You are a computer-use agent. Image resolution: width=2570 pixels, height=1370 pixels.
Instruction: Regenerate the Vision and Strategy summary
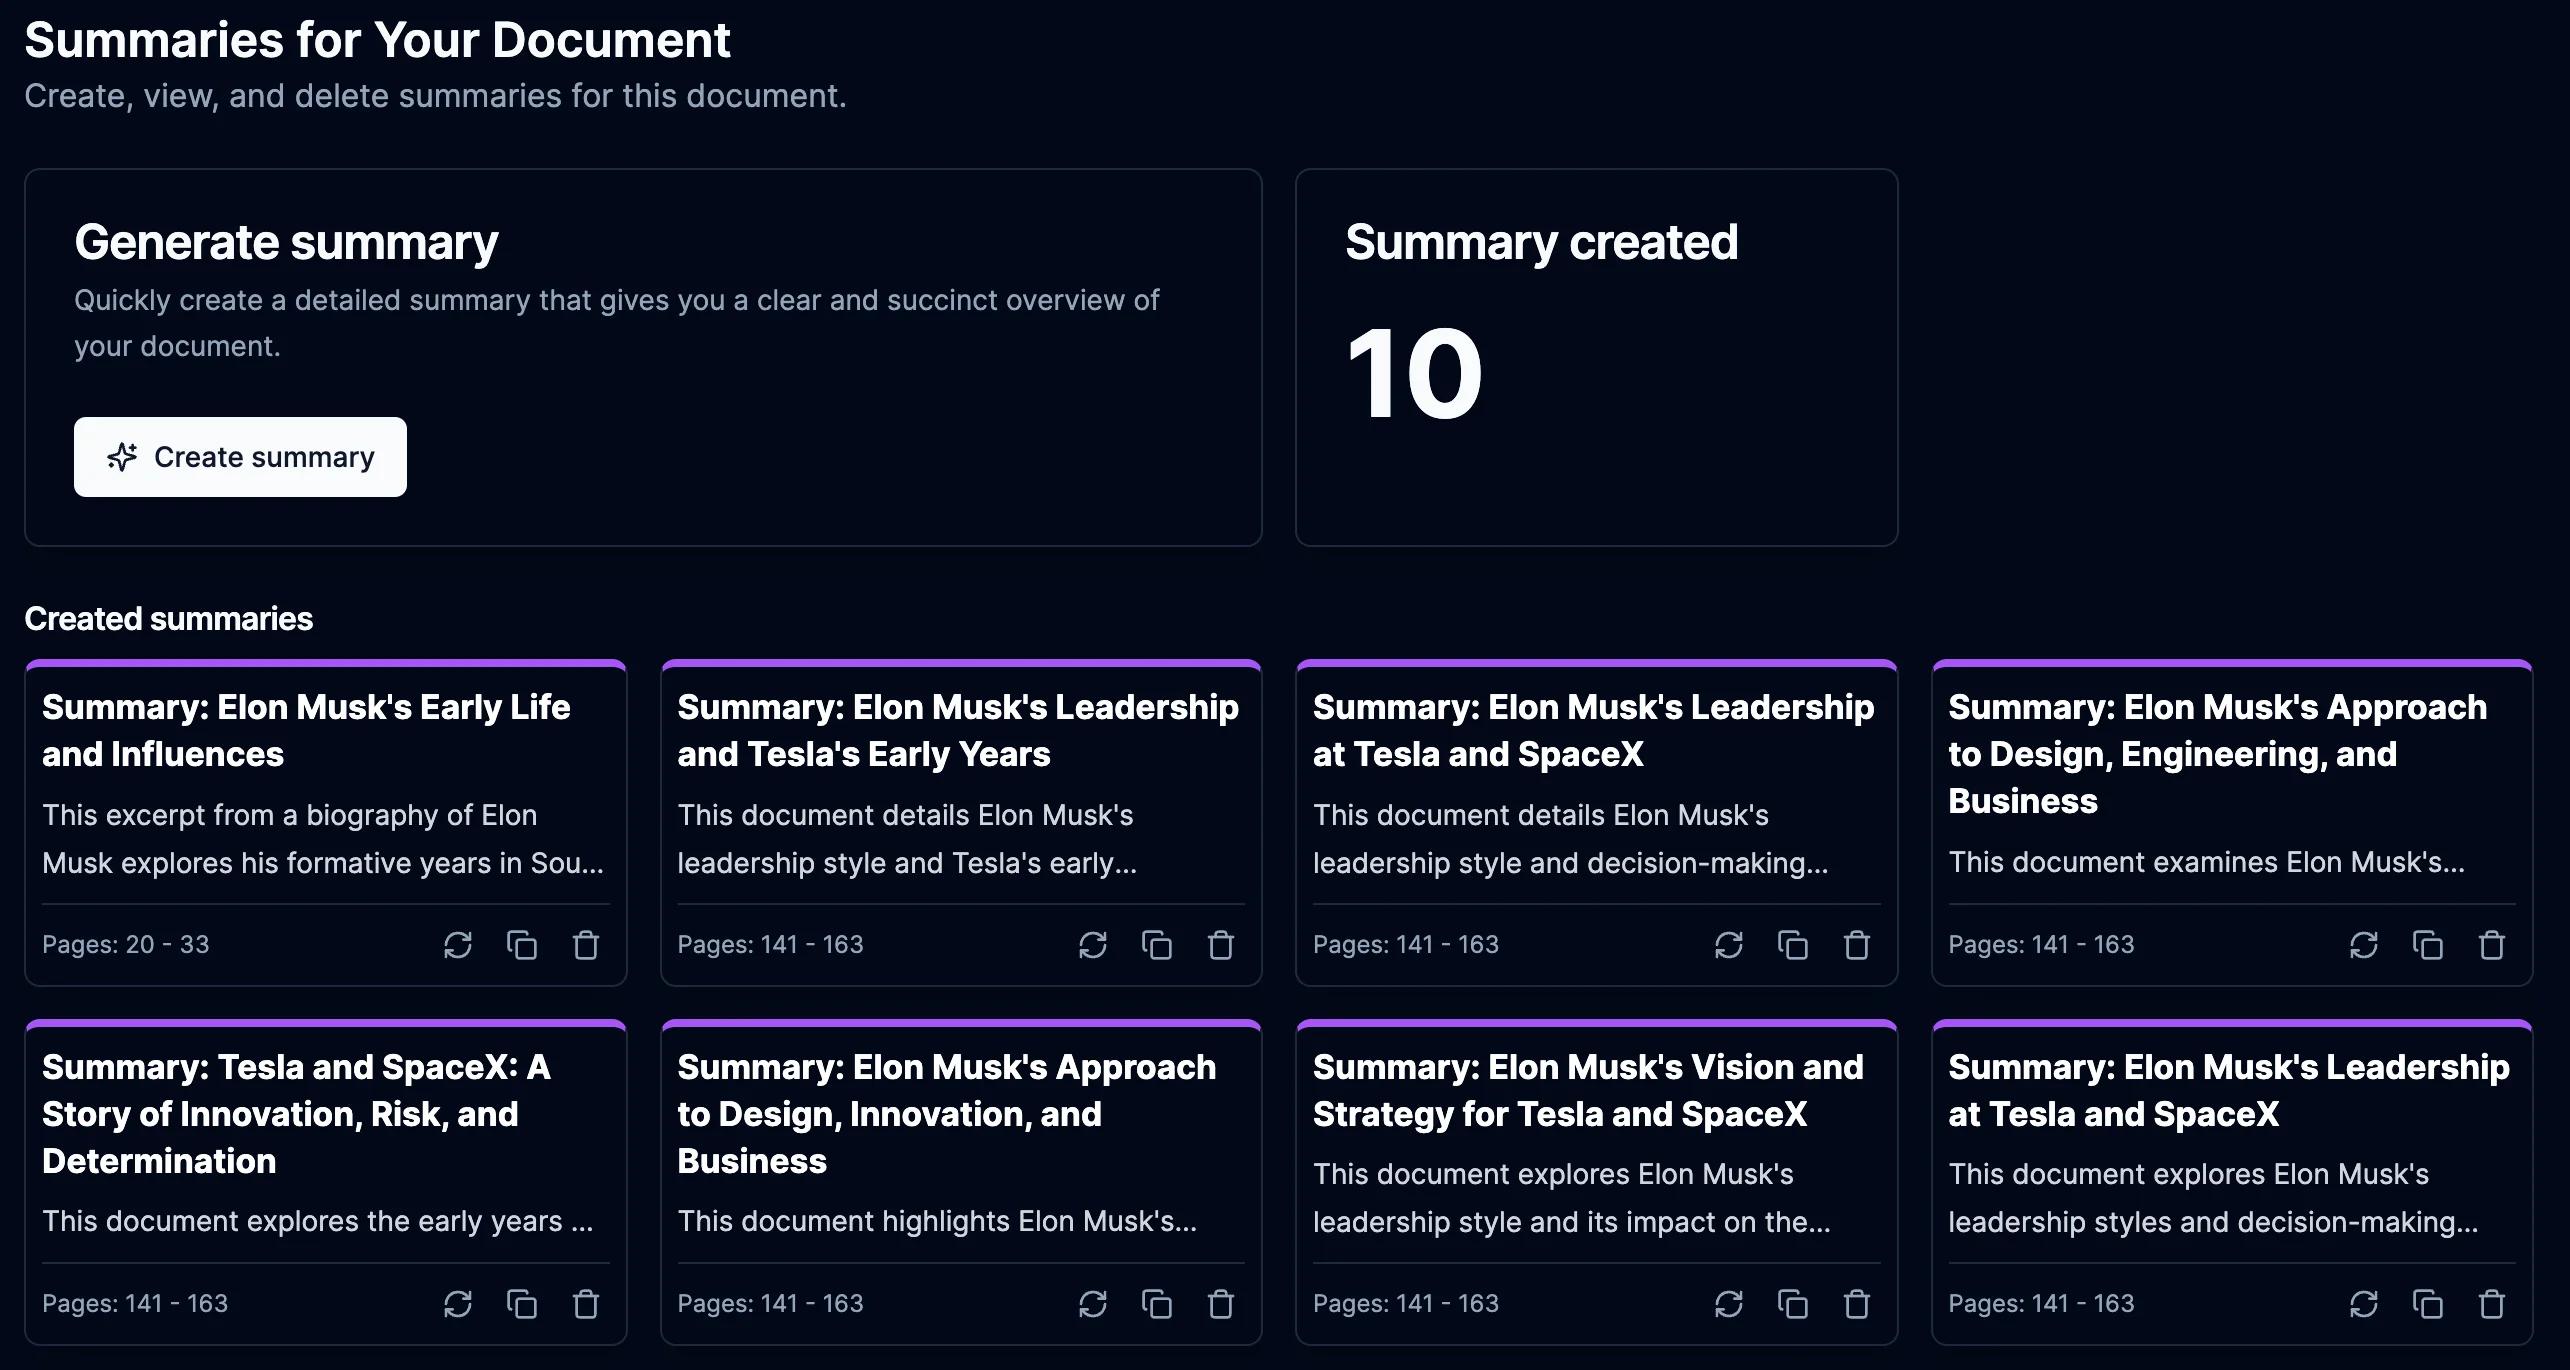(x=1729, y=1304)
